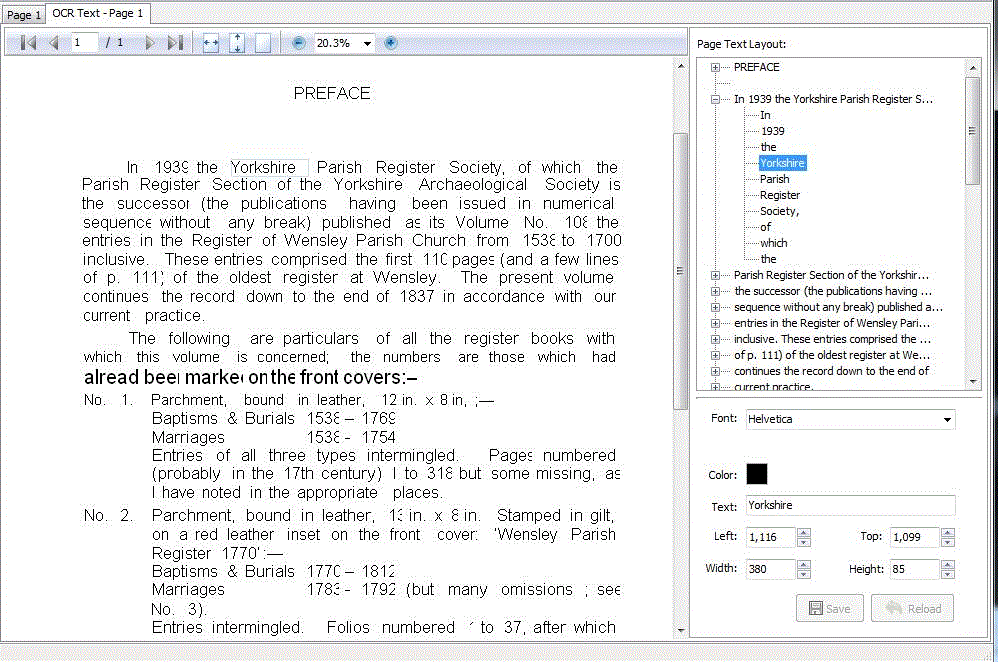This screenshot has height=662, width=998.
Task: Zoom in using the plus magnifier icon
Action: [389, 42]
